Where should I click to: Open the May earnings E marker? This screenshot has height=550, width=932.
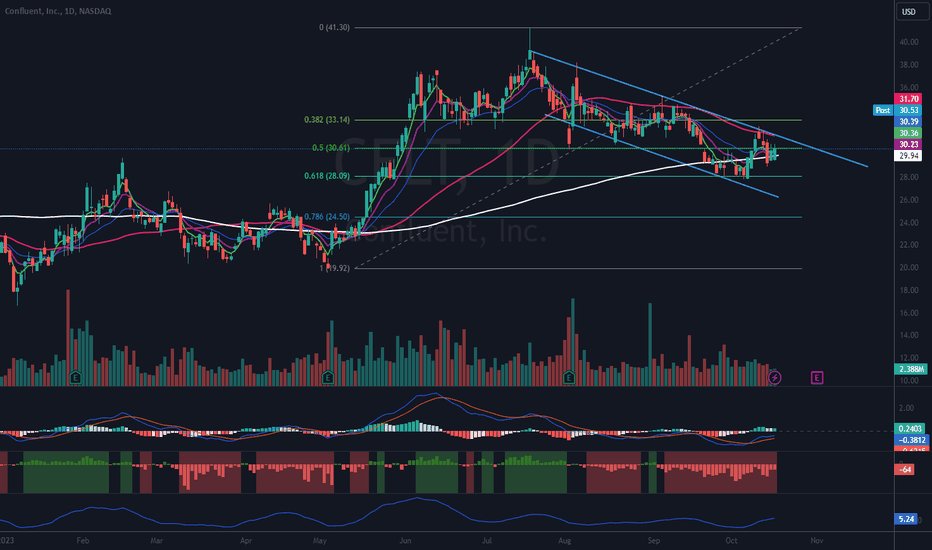(x=328, y=378)
